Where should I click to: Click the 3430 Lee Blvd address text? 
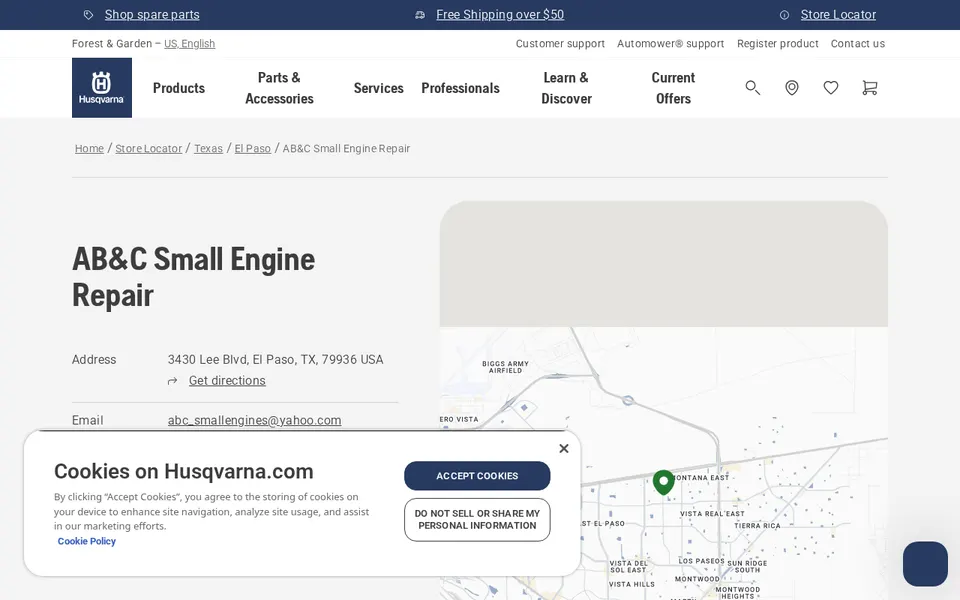(x=276, y=360)
